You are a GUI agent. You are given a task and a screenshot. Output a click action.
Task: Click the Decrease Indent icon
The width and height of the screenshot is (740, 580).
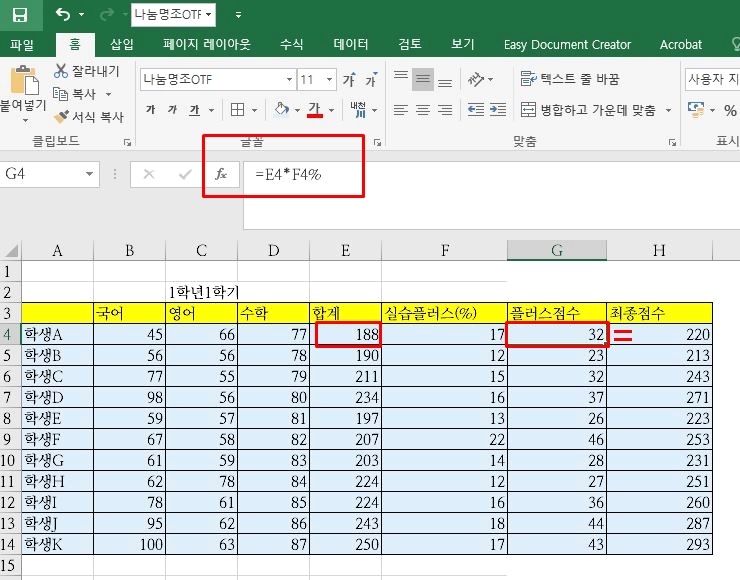(x=476, y=110)
